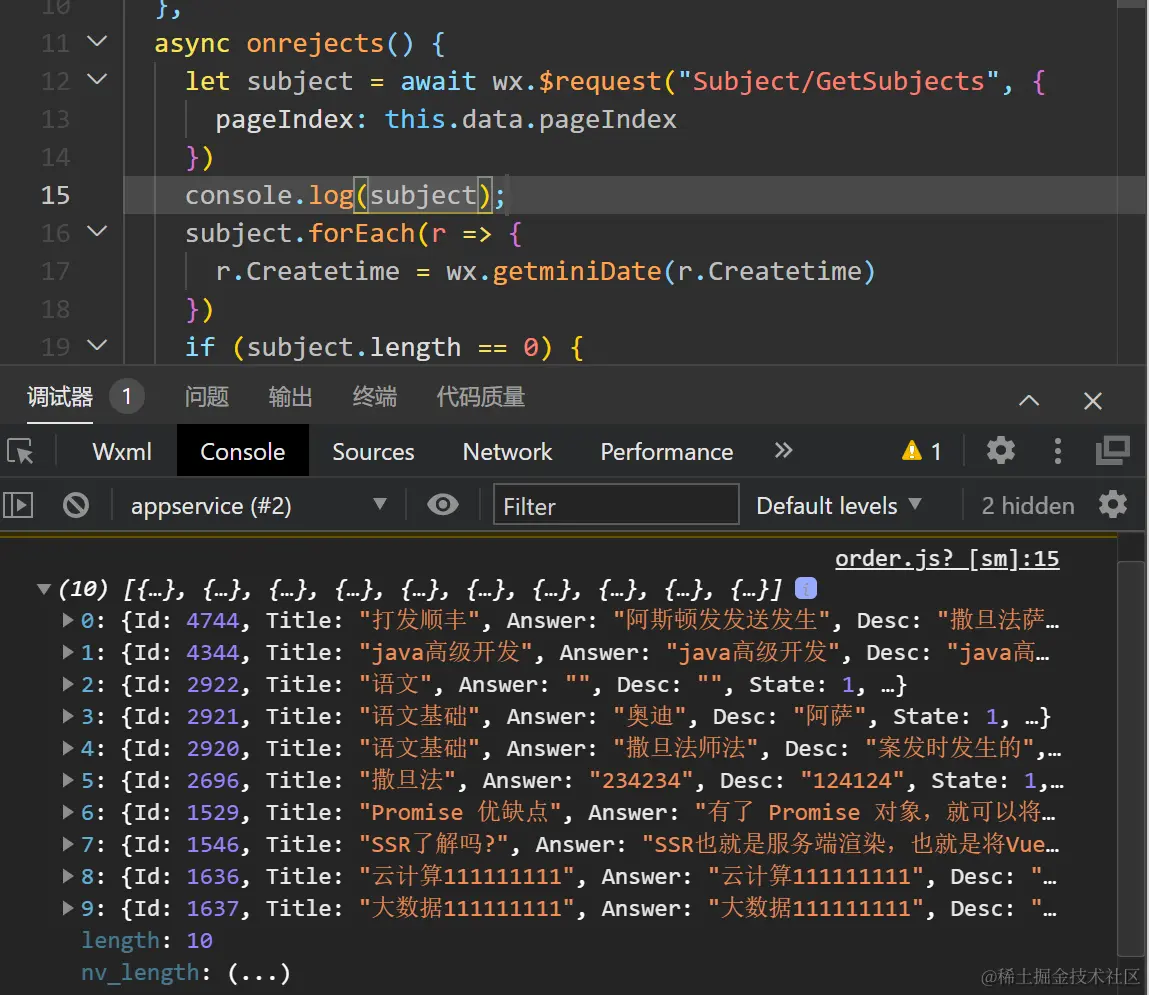
Task: Fold code block at line 12
Action: click(x=97, y=78)
